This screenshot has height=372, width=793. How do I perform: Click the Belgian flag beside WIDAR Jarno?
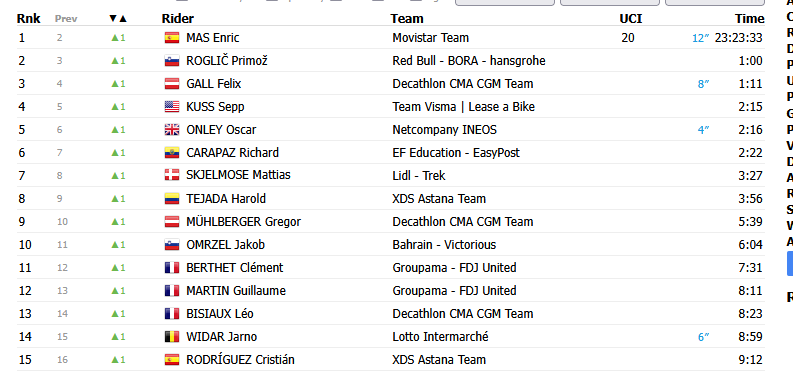click(x=172, y=337)
